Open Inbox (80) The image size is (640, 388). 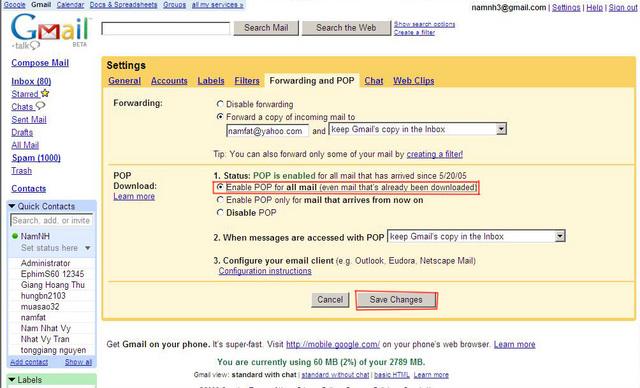(x=31, y=81)
